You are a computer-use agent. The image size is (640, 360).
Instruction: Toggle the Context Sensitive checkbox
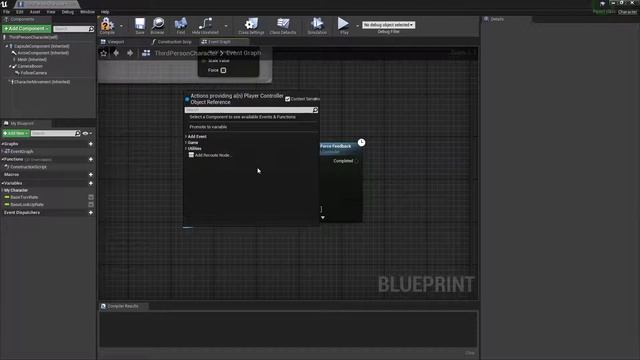[x=287, y=99]
